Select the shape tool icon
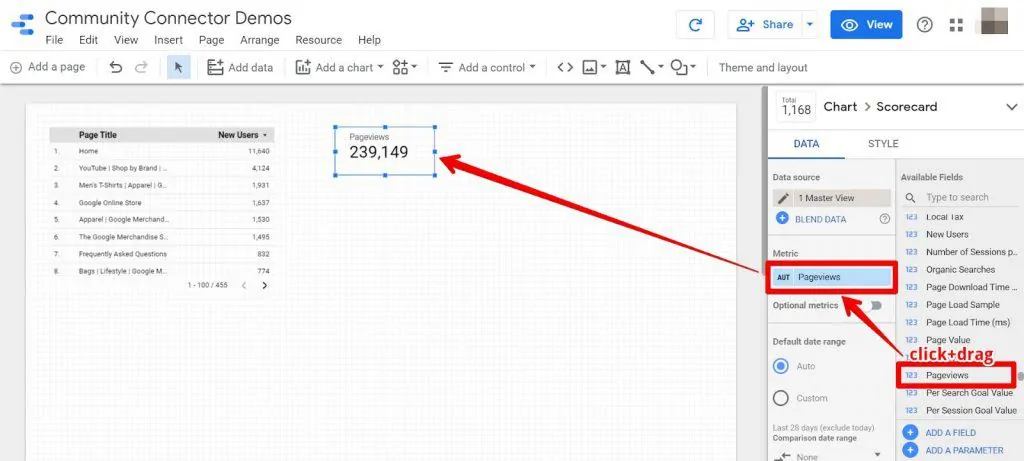The height and width of the screenshot is (461, 1024). [680, 67]
